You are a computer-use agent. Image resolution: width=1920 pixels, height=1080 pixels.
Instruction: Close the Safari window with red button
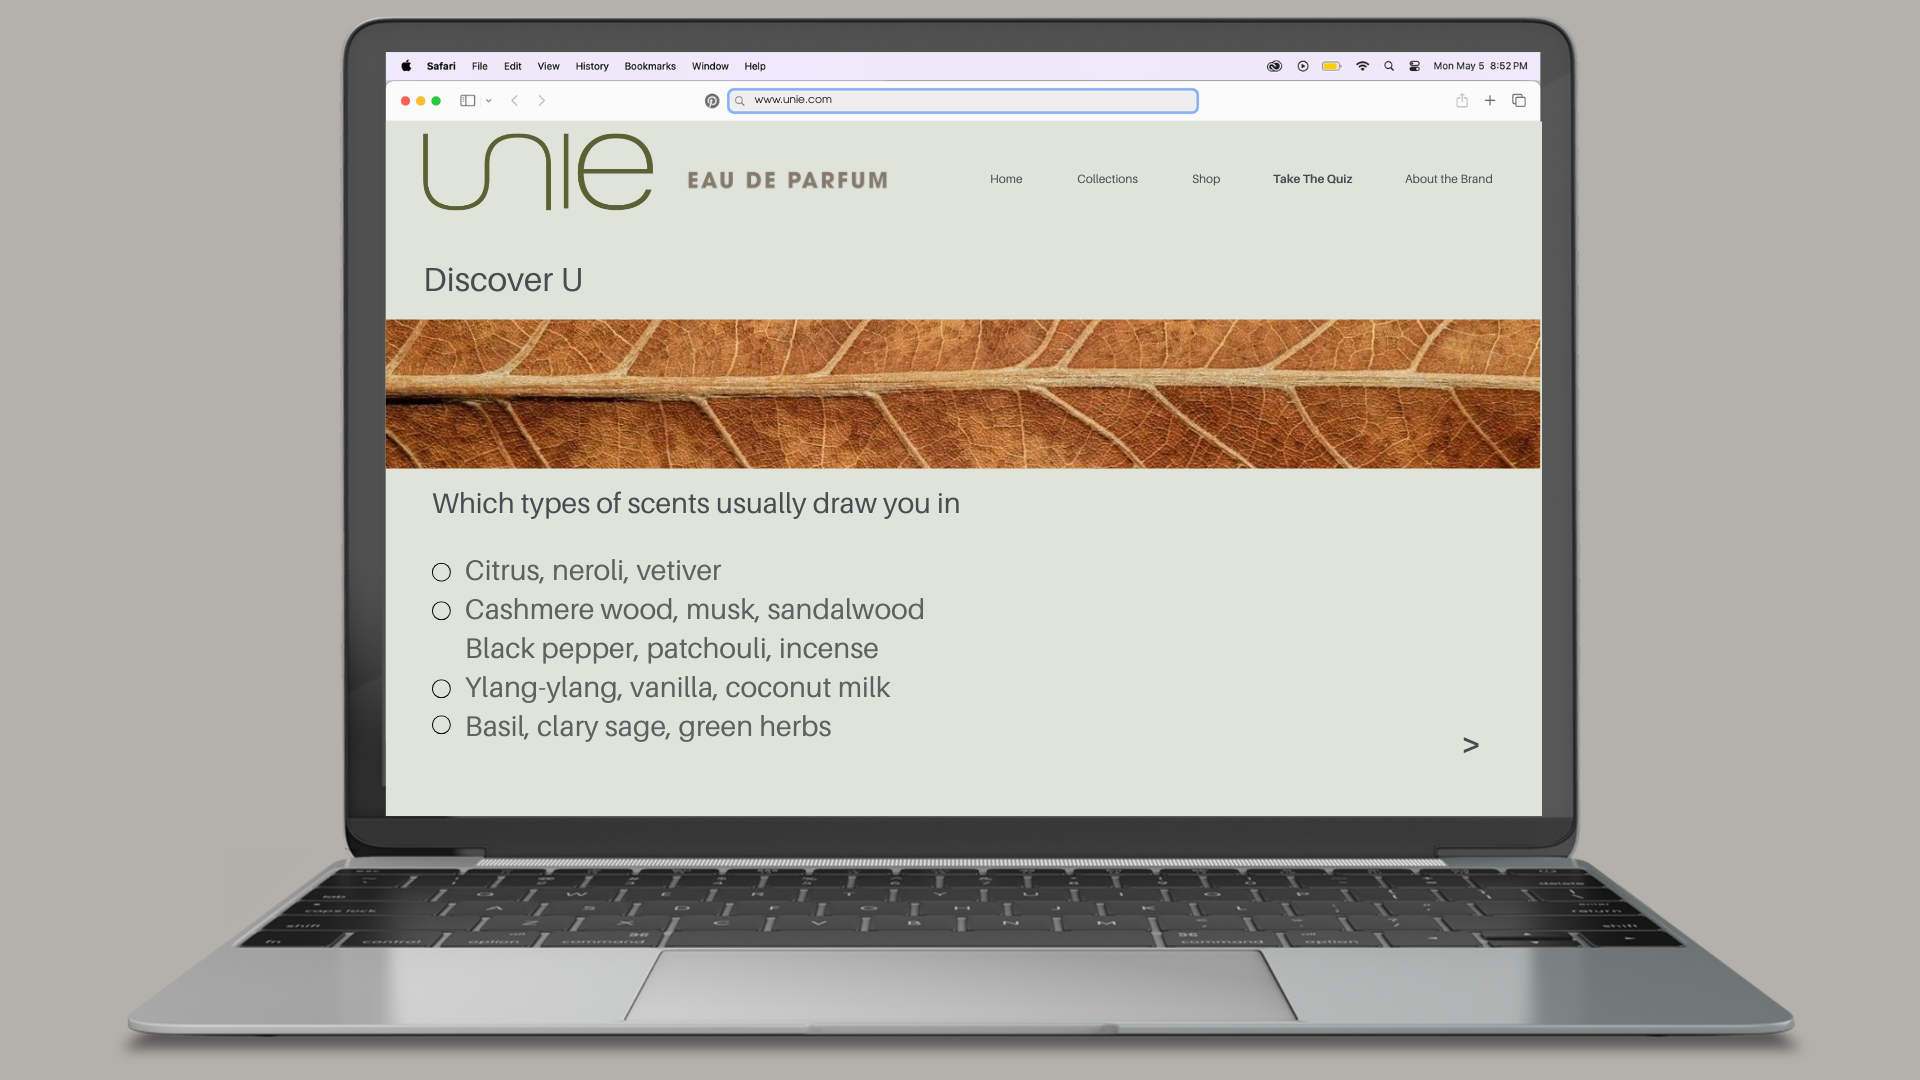pyautogui.click(x=405, y=101)
